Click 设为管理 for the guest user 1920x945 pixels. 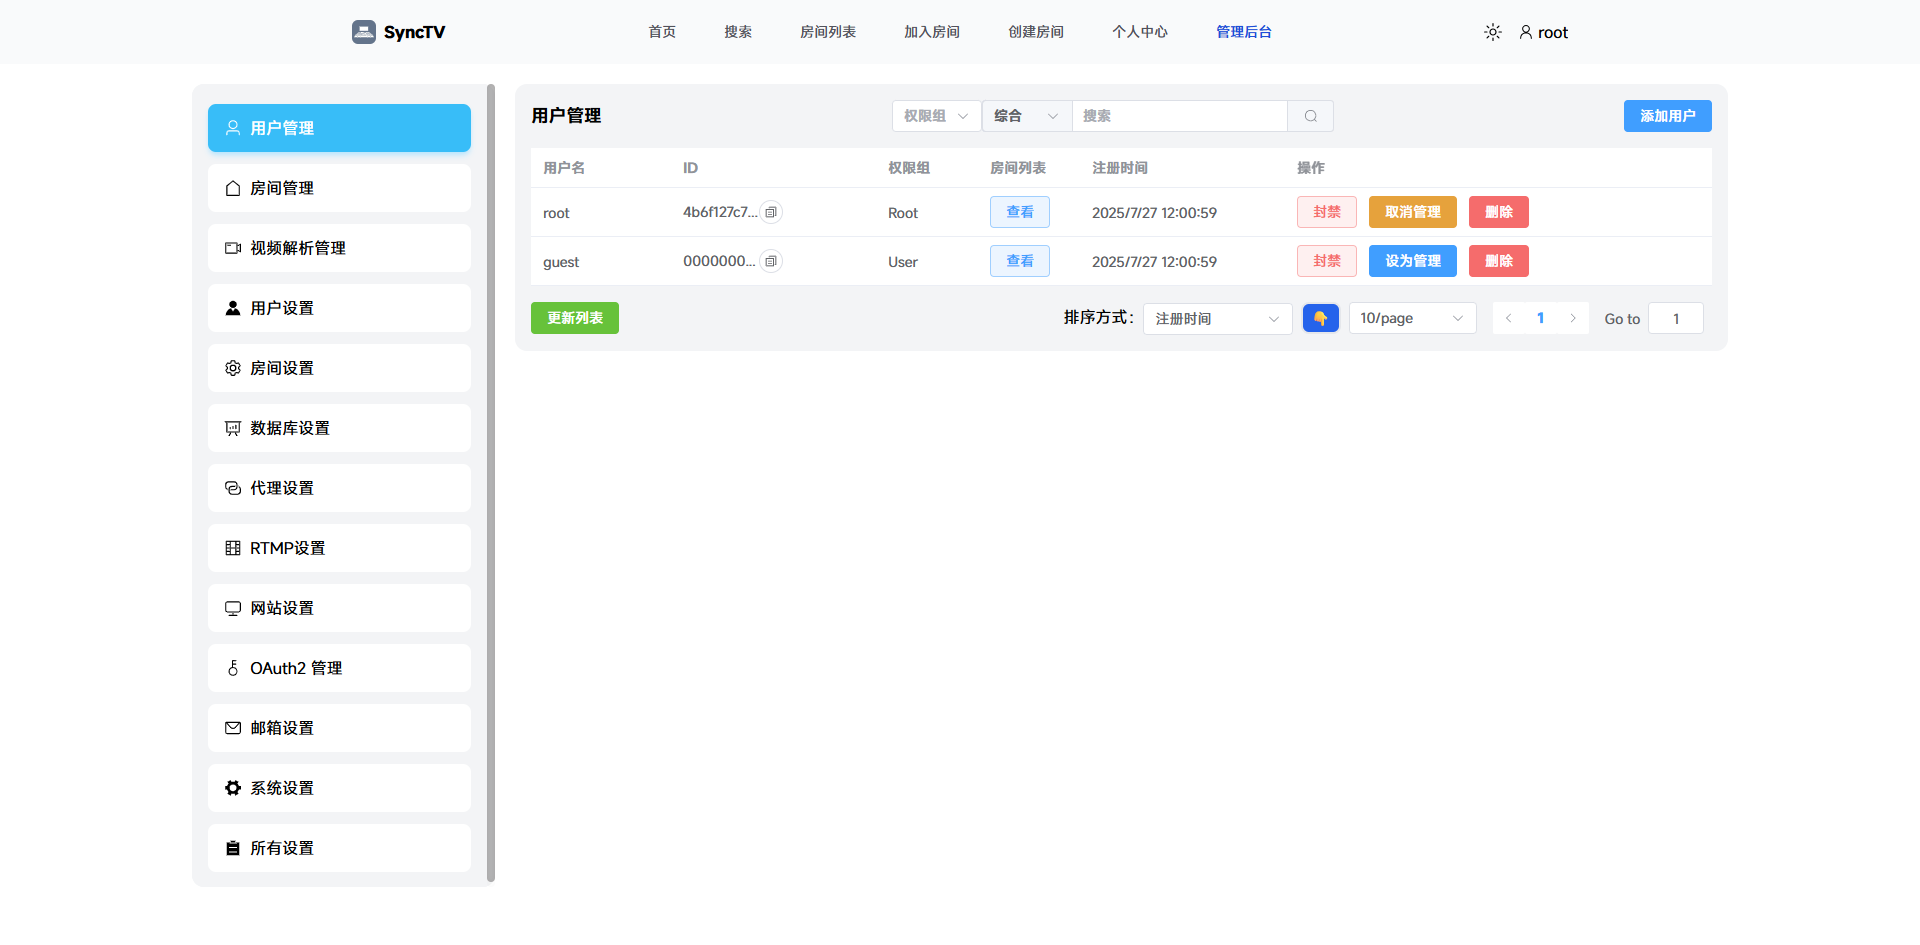1413,261
